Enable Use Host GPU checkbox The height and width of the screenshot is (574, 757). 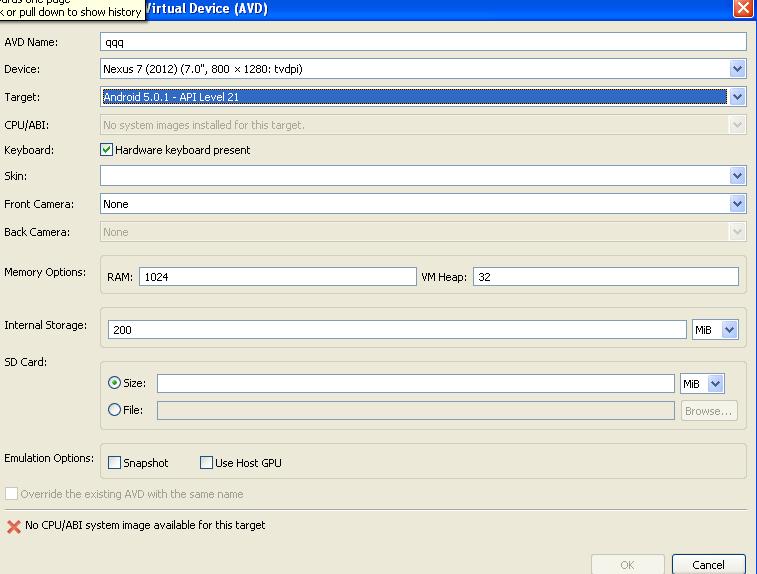pos(206,462)
